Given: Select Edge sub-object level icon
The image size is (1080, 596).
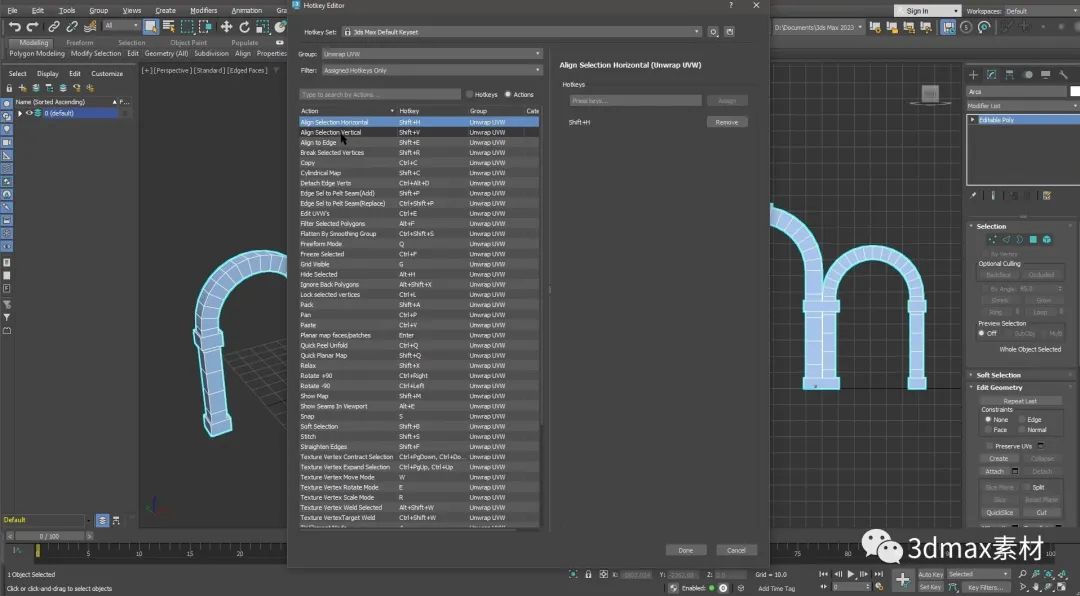Looking at the screenshot, I should pyautogui.click(x=1006, y=239).
